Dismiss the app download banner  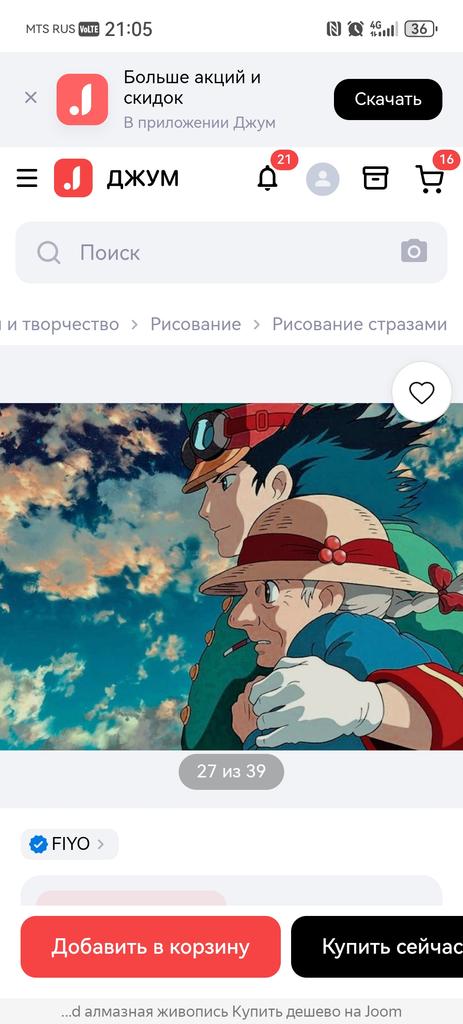click(x=31, y=98)
